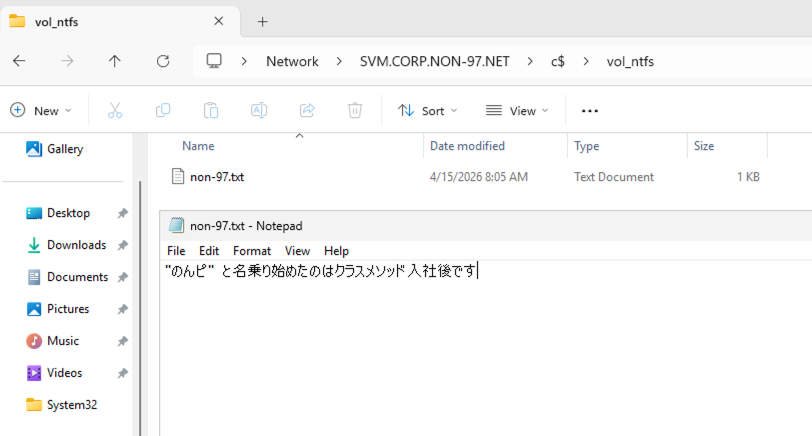This screenshot has height=436, width=812.
Task: Click the non-97.txt file icon
Action: tap(178, 177)
